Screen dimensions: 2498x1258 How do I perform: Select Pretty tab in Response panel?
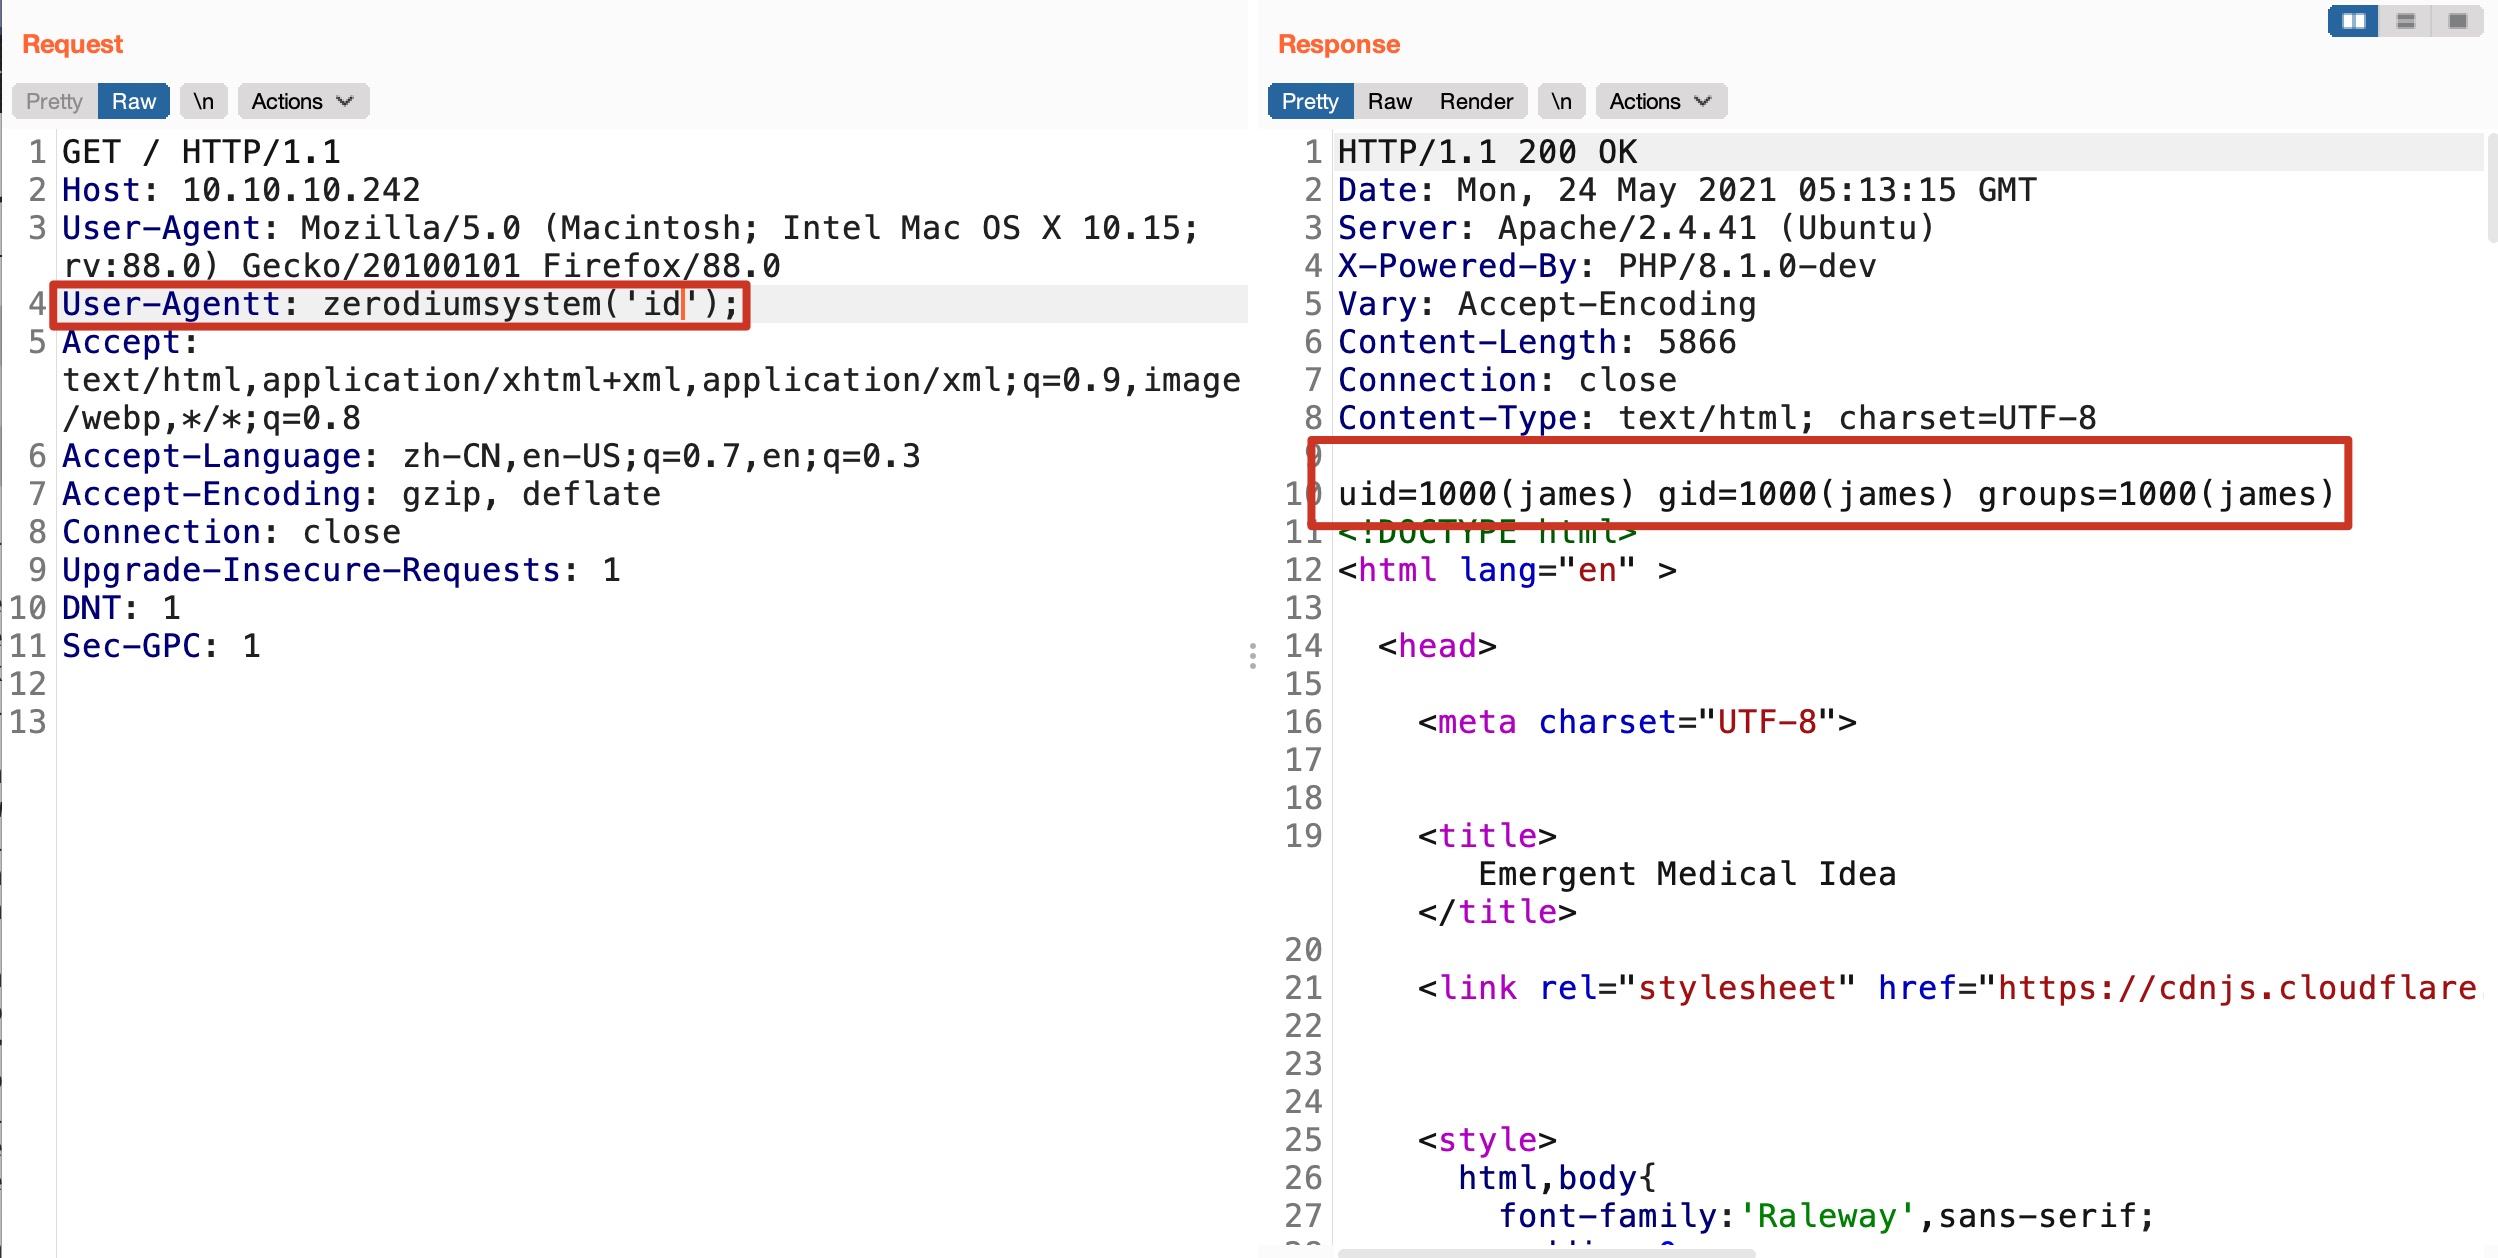[1309, 101]
